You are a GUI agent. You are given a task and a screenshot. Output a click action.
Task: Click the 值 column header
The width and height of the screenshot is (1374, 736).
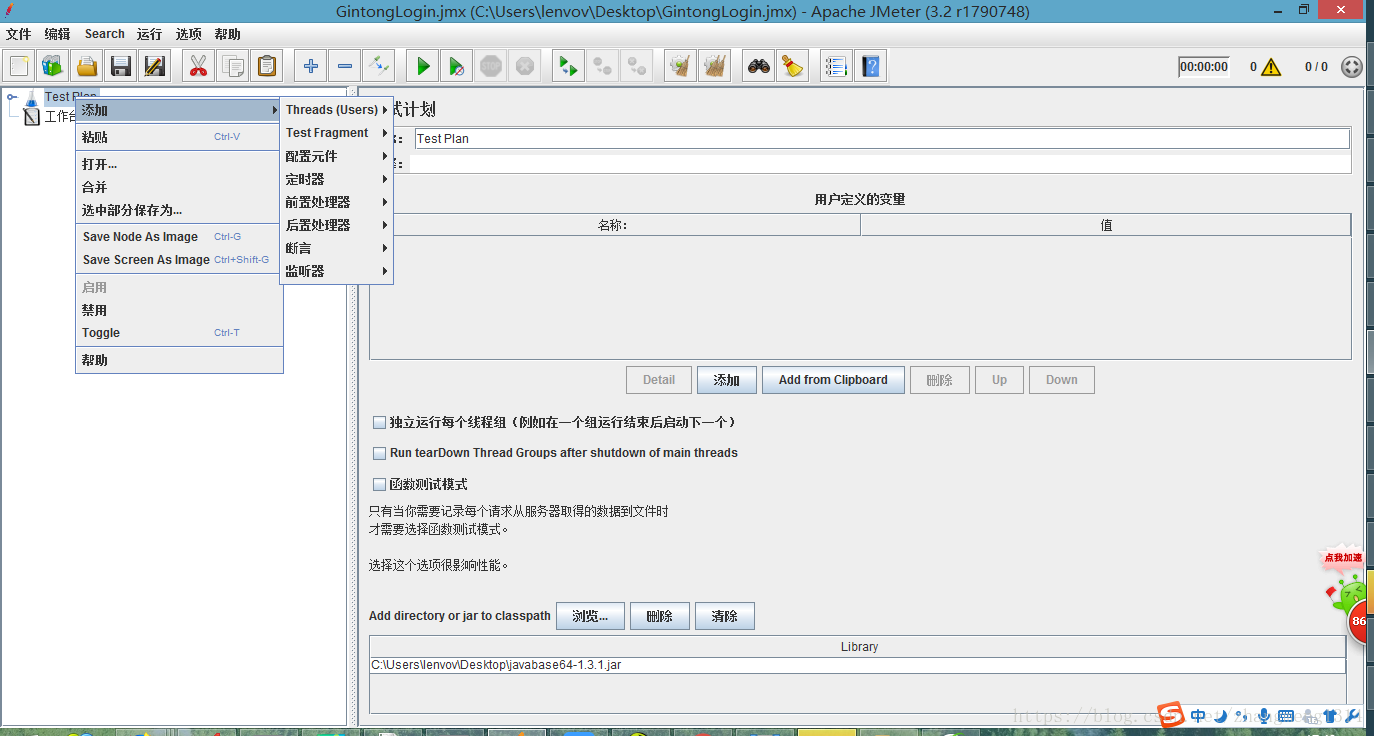(1106, 225)
